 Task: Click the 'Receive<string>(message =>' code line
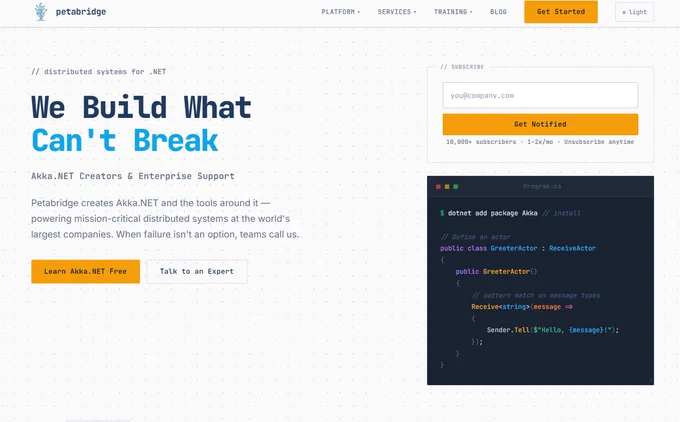click(522, 307)
